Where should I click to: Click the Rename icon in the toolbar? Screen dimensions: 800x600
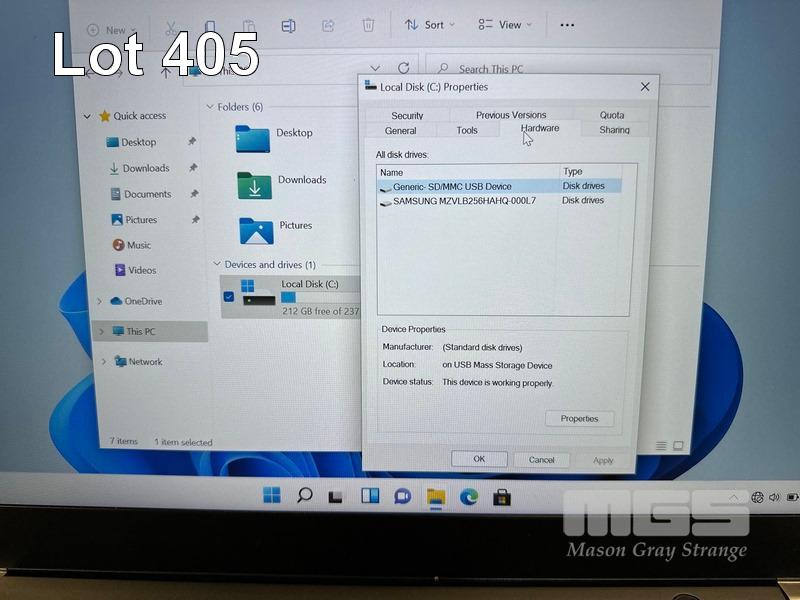click(288, 25)
